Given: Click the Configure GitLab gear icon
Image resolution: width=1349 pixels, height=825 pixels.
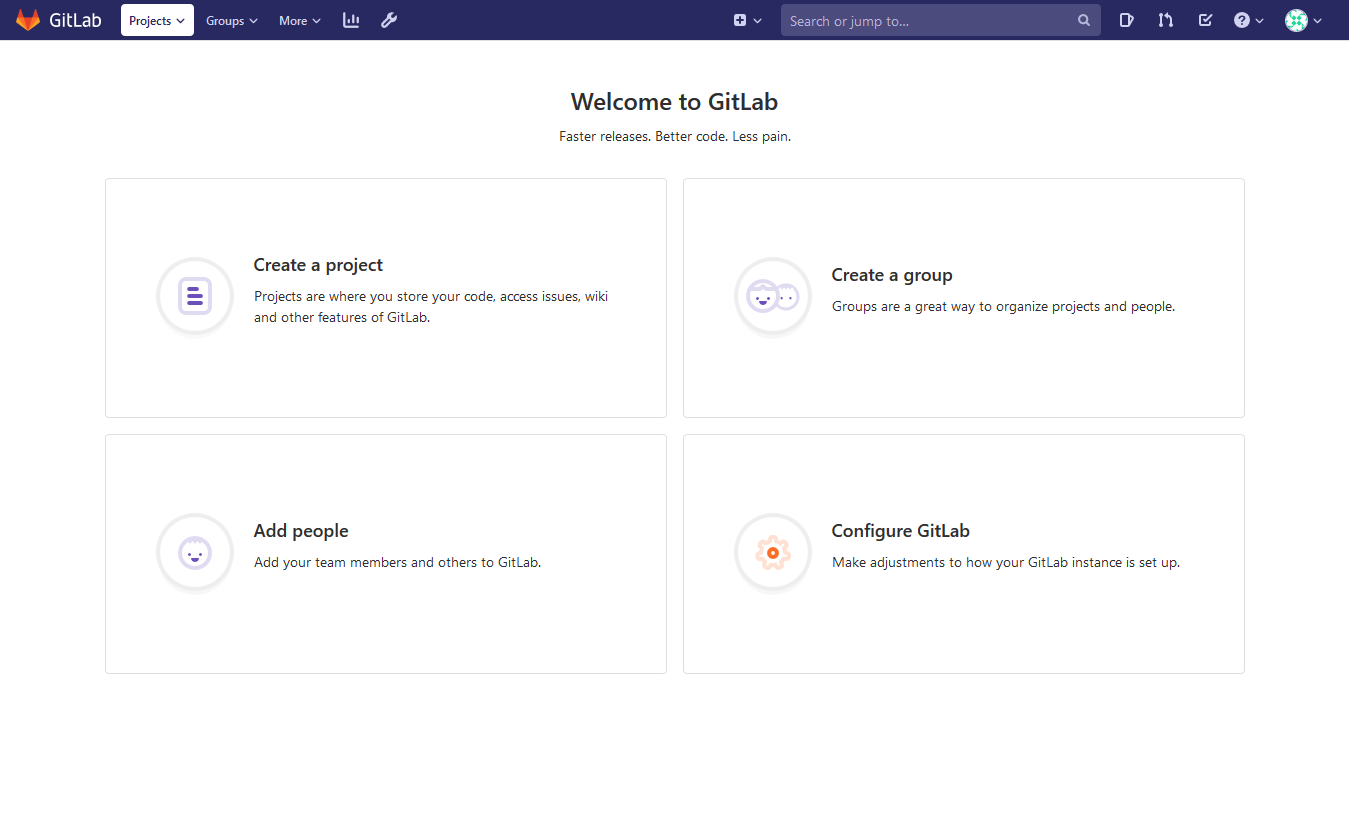Looking at the screenshot, I should [772, 552].
